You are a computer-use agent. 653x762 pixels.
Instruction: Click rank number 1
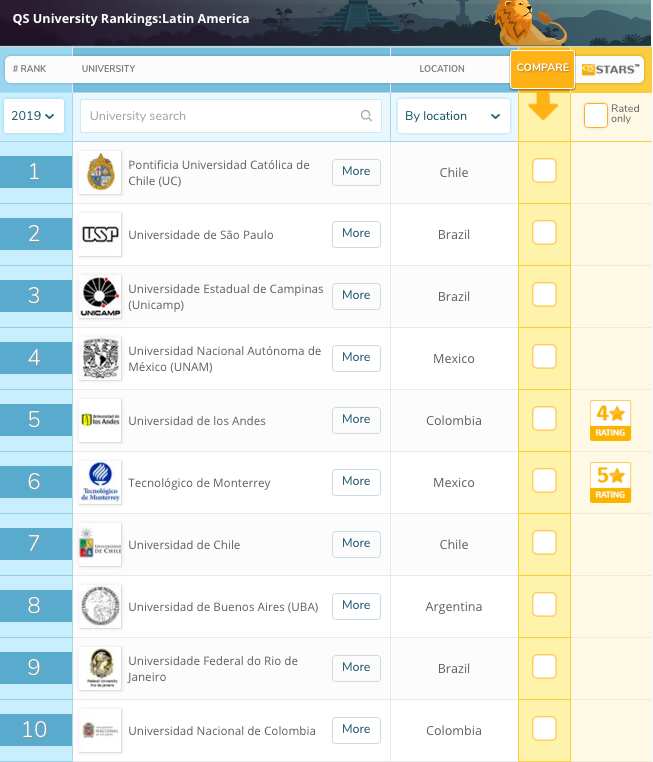tap(34, 172)
